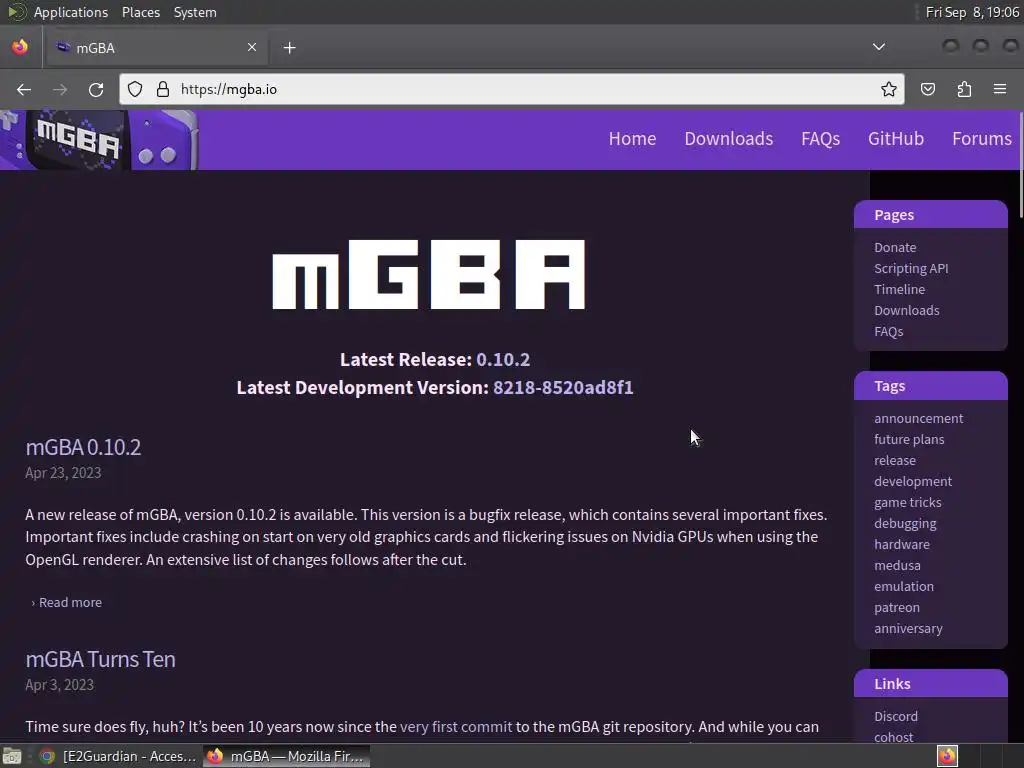Open the extensions puzzle icon
Image resolution: width=1024 pixels, height=768 pixels.
[x=964, y=89]
